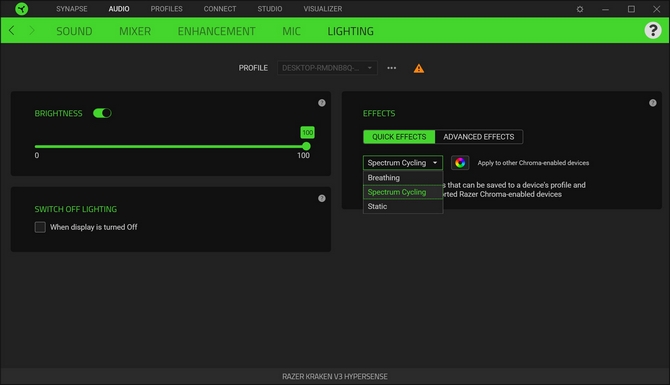Choose Static lighting effect
Image resolution: width=670 pixels, height=385 pixels.
(403, 206)
